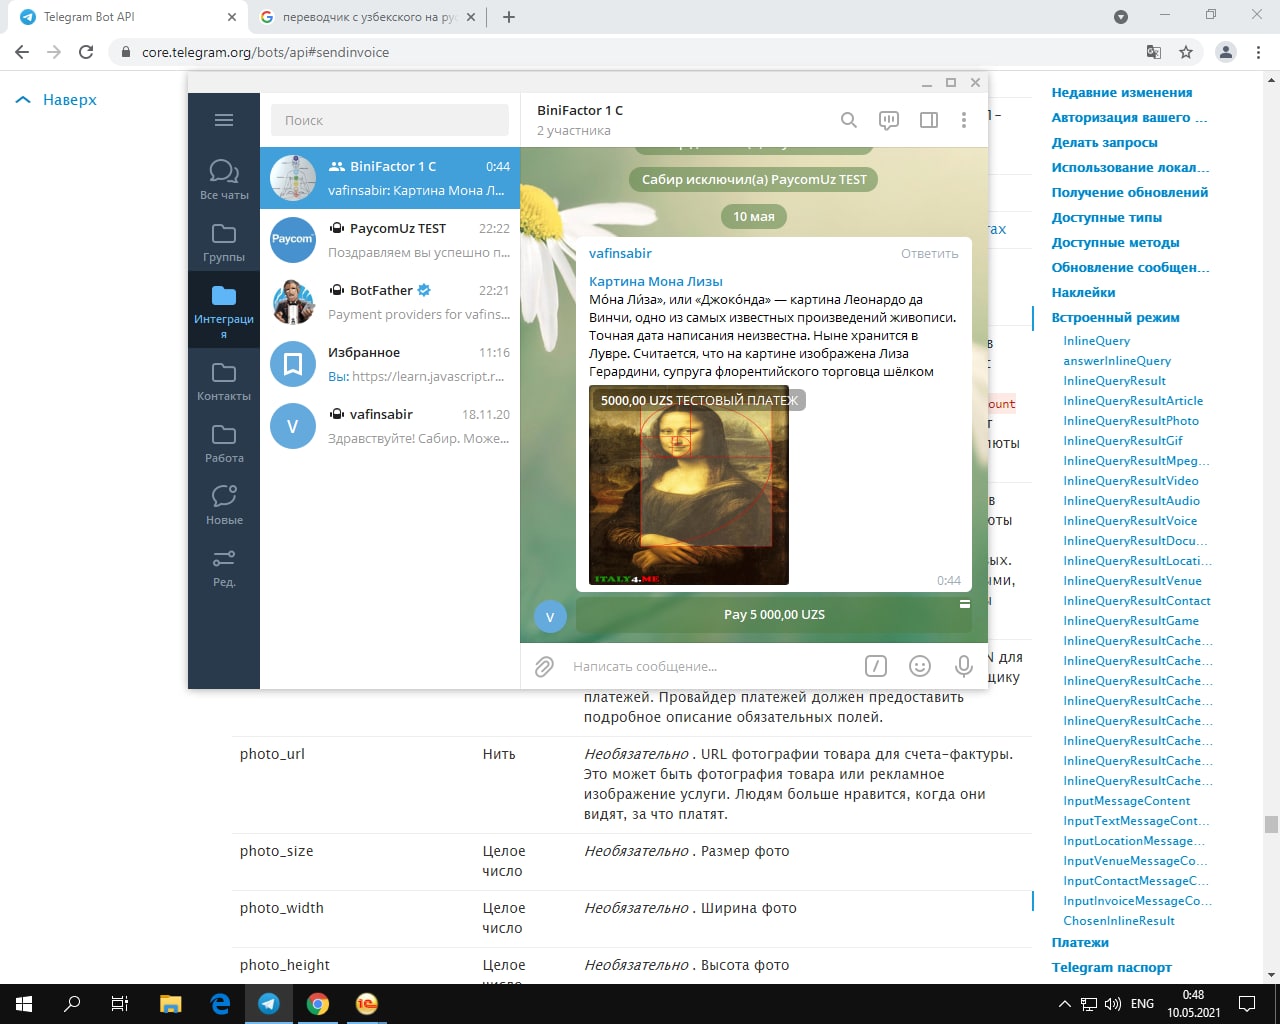Image resolution: width=1280 pixels, height=1024 pixels.
Task: Click the page vertical scrollbar thumb
Action: 1271,824
